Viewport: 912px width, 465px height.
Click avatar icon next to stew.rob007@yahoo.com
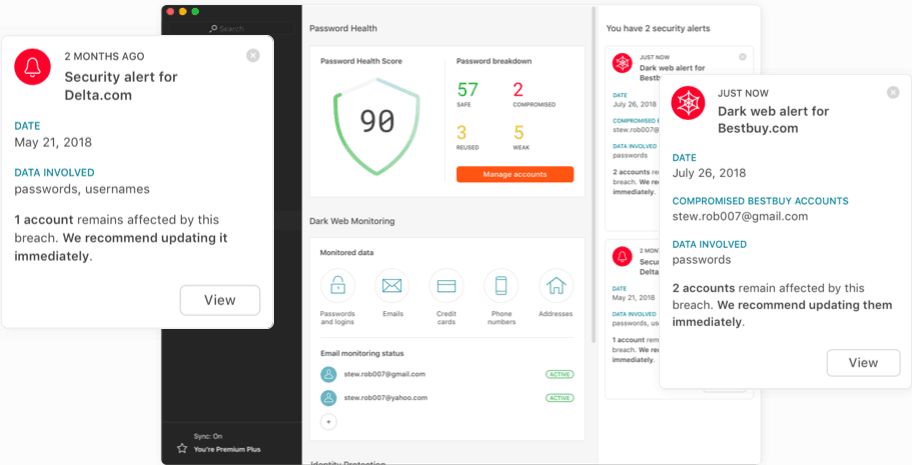click(x=329, y=398)
